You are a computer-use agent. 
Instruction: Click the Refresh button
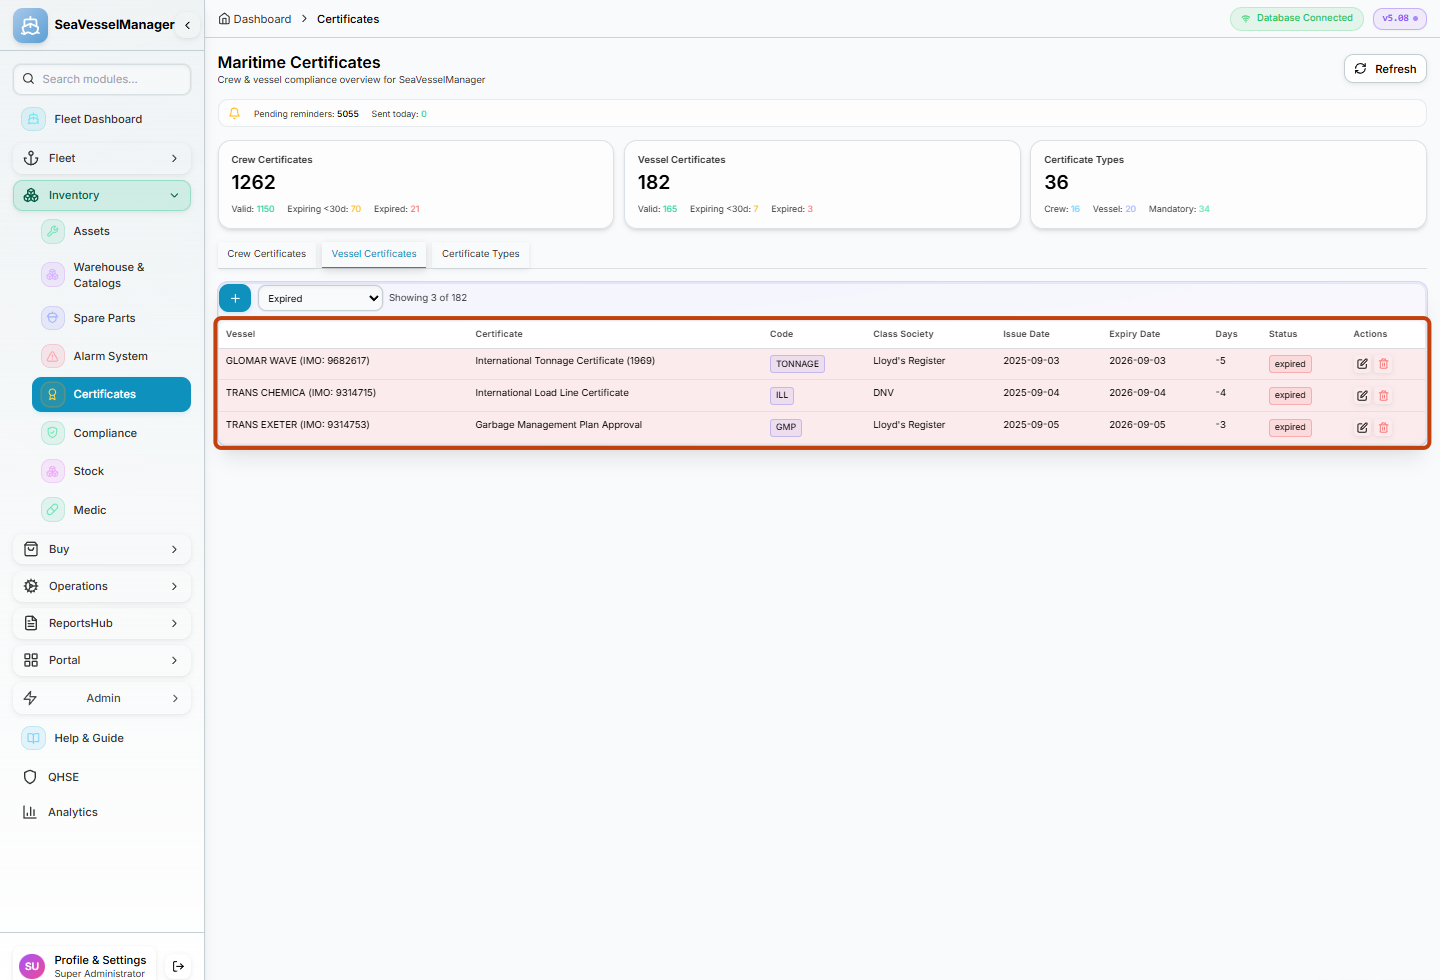point(1385,69)
